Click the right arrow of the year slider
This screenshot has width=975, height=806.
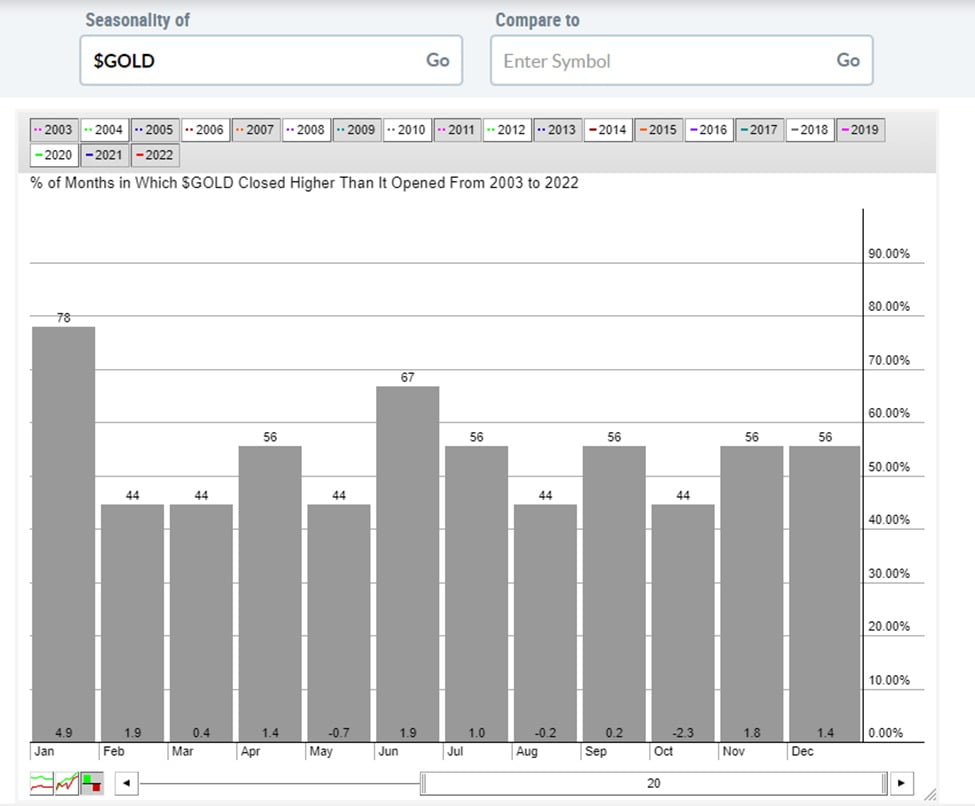902,783
